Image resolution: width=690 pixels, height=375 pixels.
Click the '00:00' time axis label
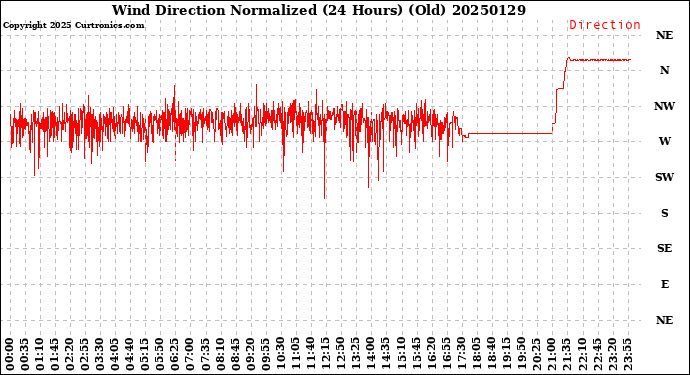(10, 355)
